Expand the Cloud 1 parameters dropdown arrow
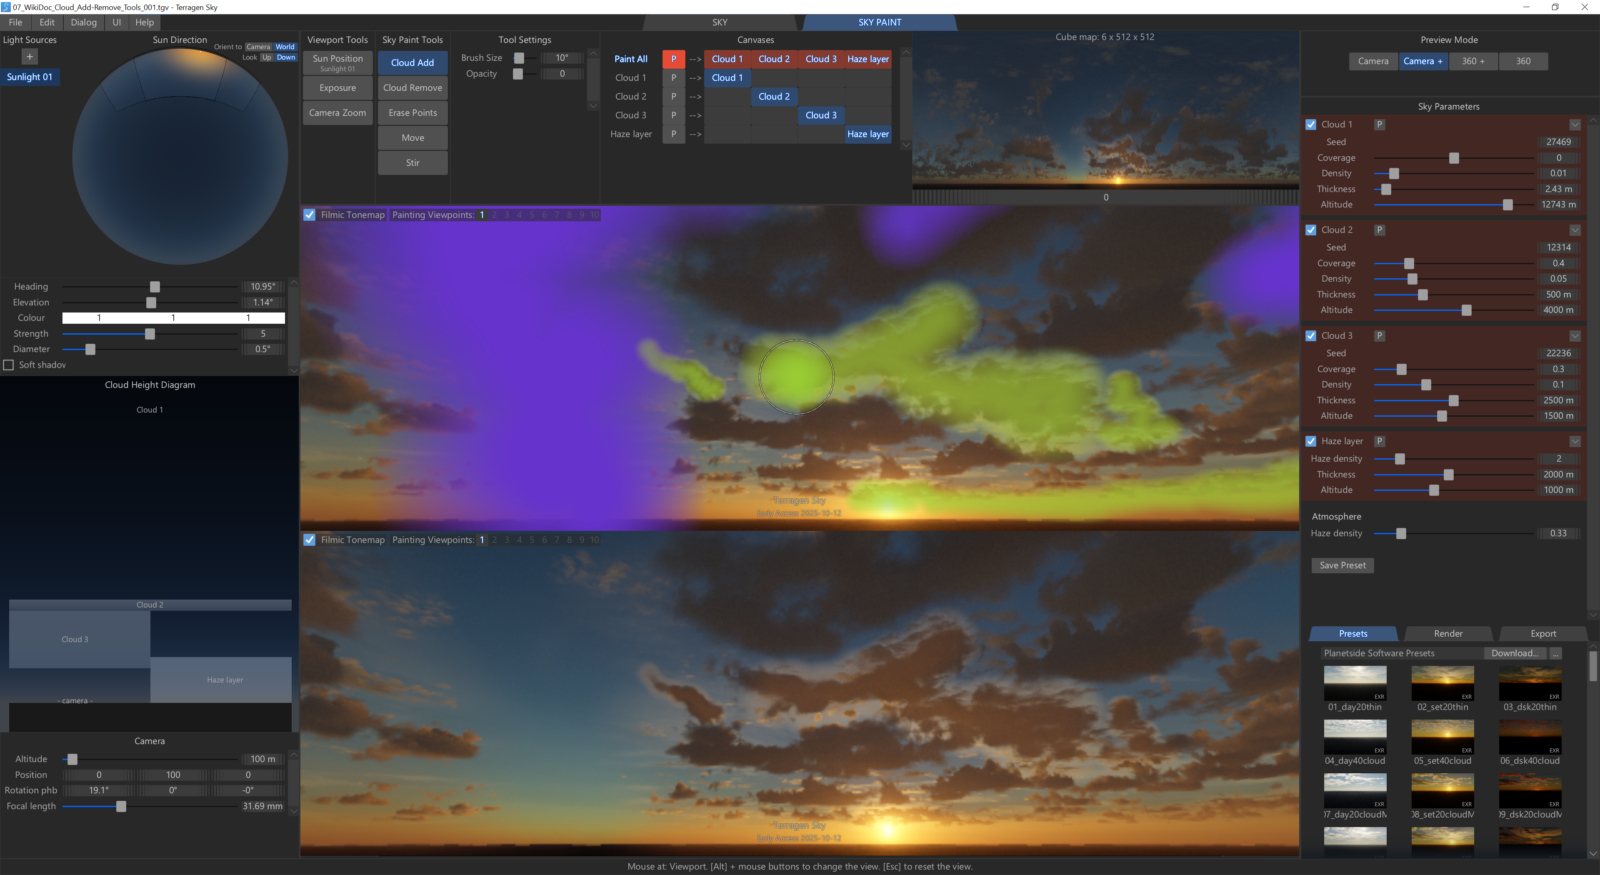Screen dimensions: 1600x875 pos(1575,125)
